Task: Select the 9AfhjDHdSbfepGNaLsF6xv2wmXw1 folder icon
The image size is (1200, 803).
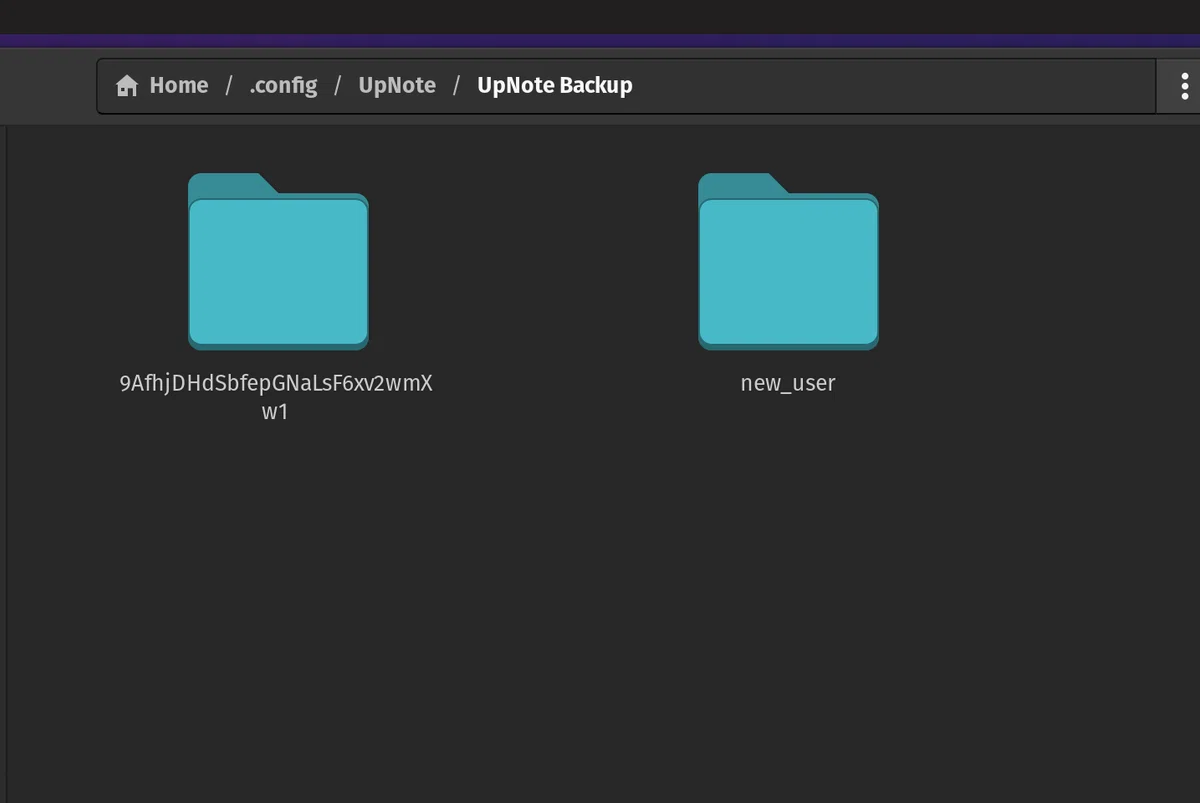Action: (278, 261)
